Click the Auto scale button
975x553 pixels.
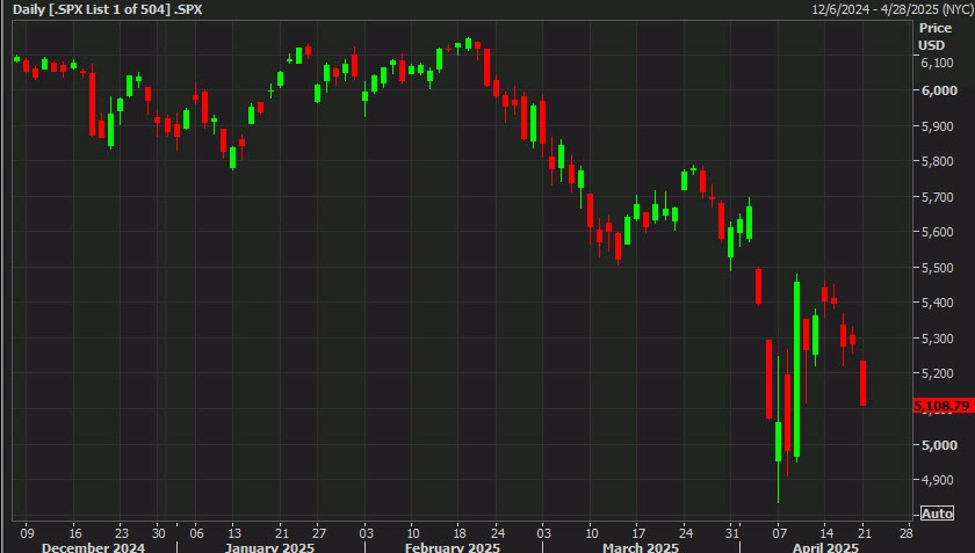tap(937, 513)
